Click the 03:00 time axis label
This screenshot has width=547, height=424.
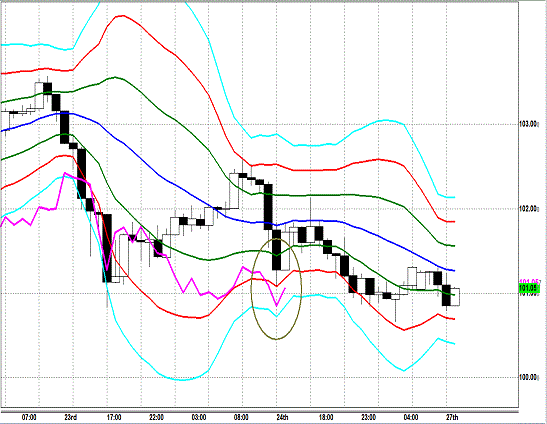click(198, 417)
